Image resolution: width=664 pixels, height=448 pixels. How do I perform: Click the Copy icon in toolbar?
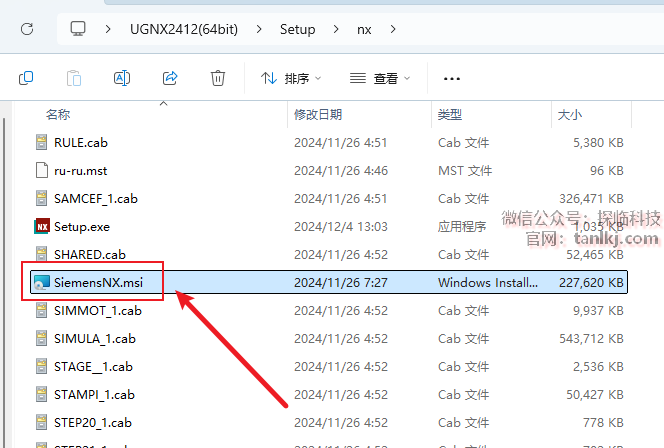26,78
